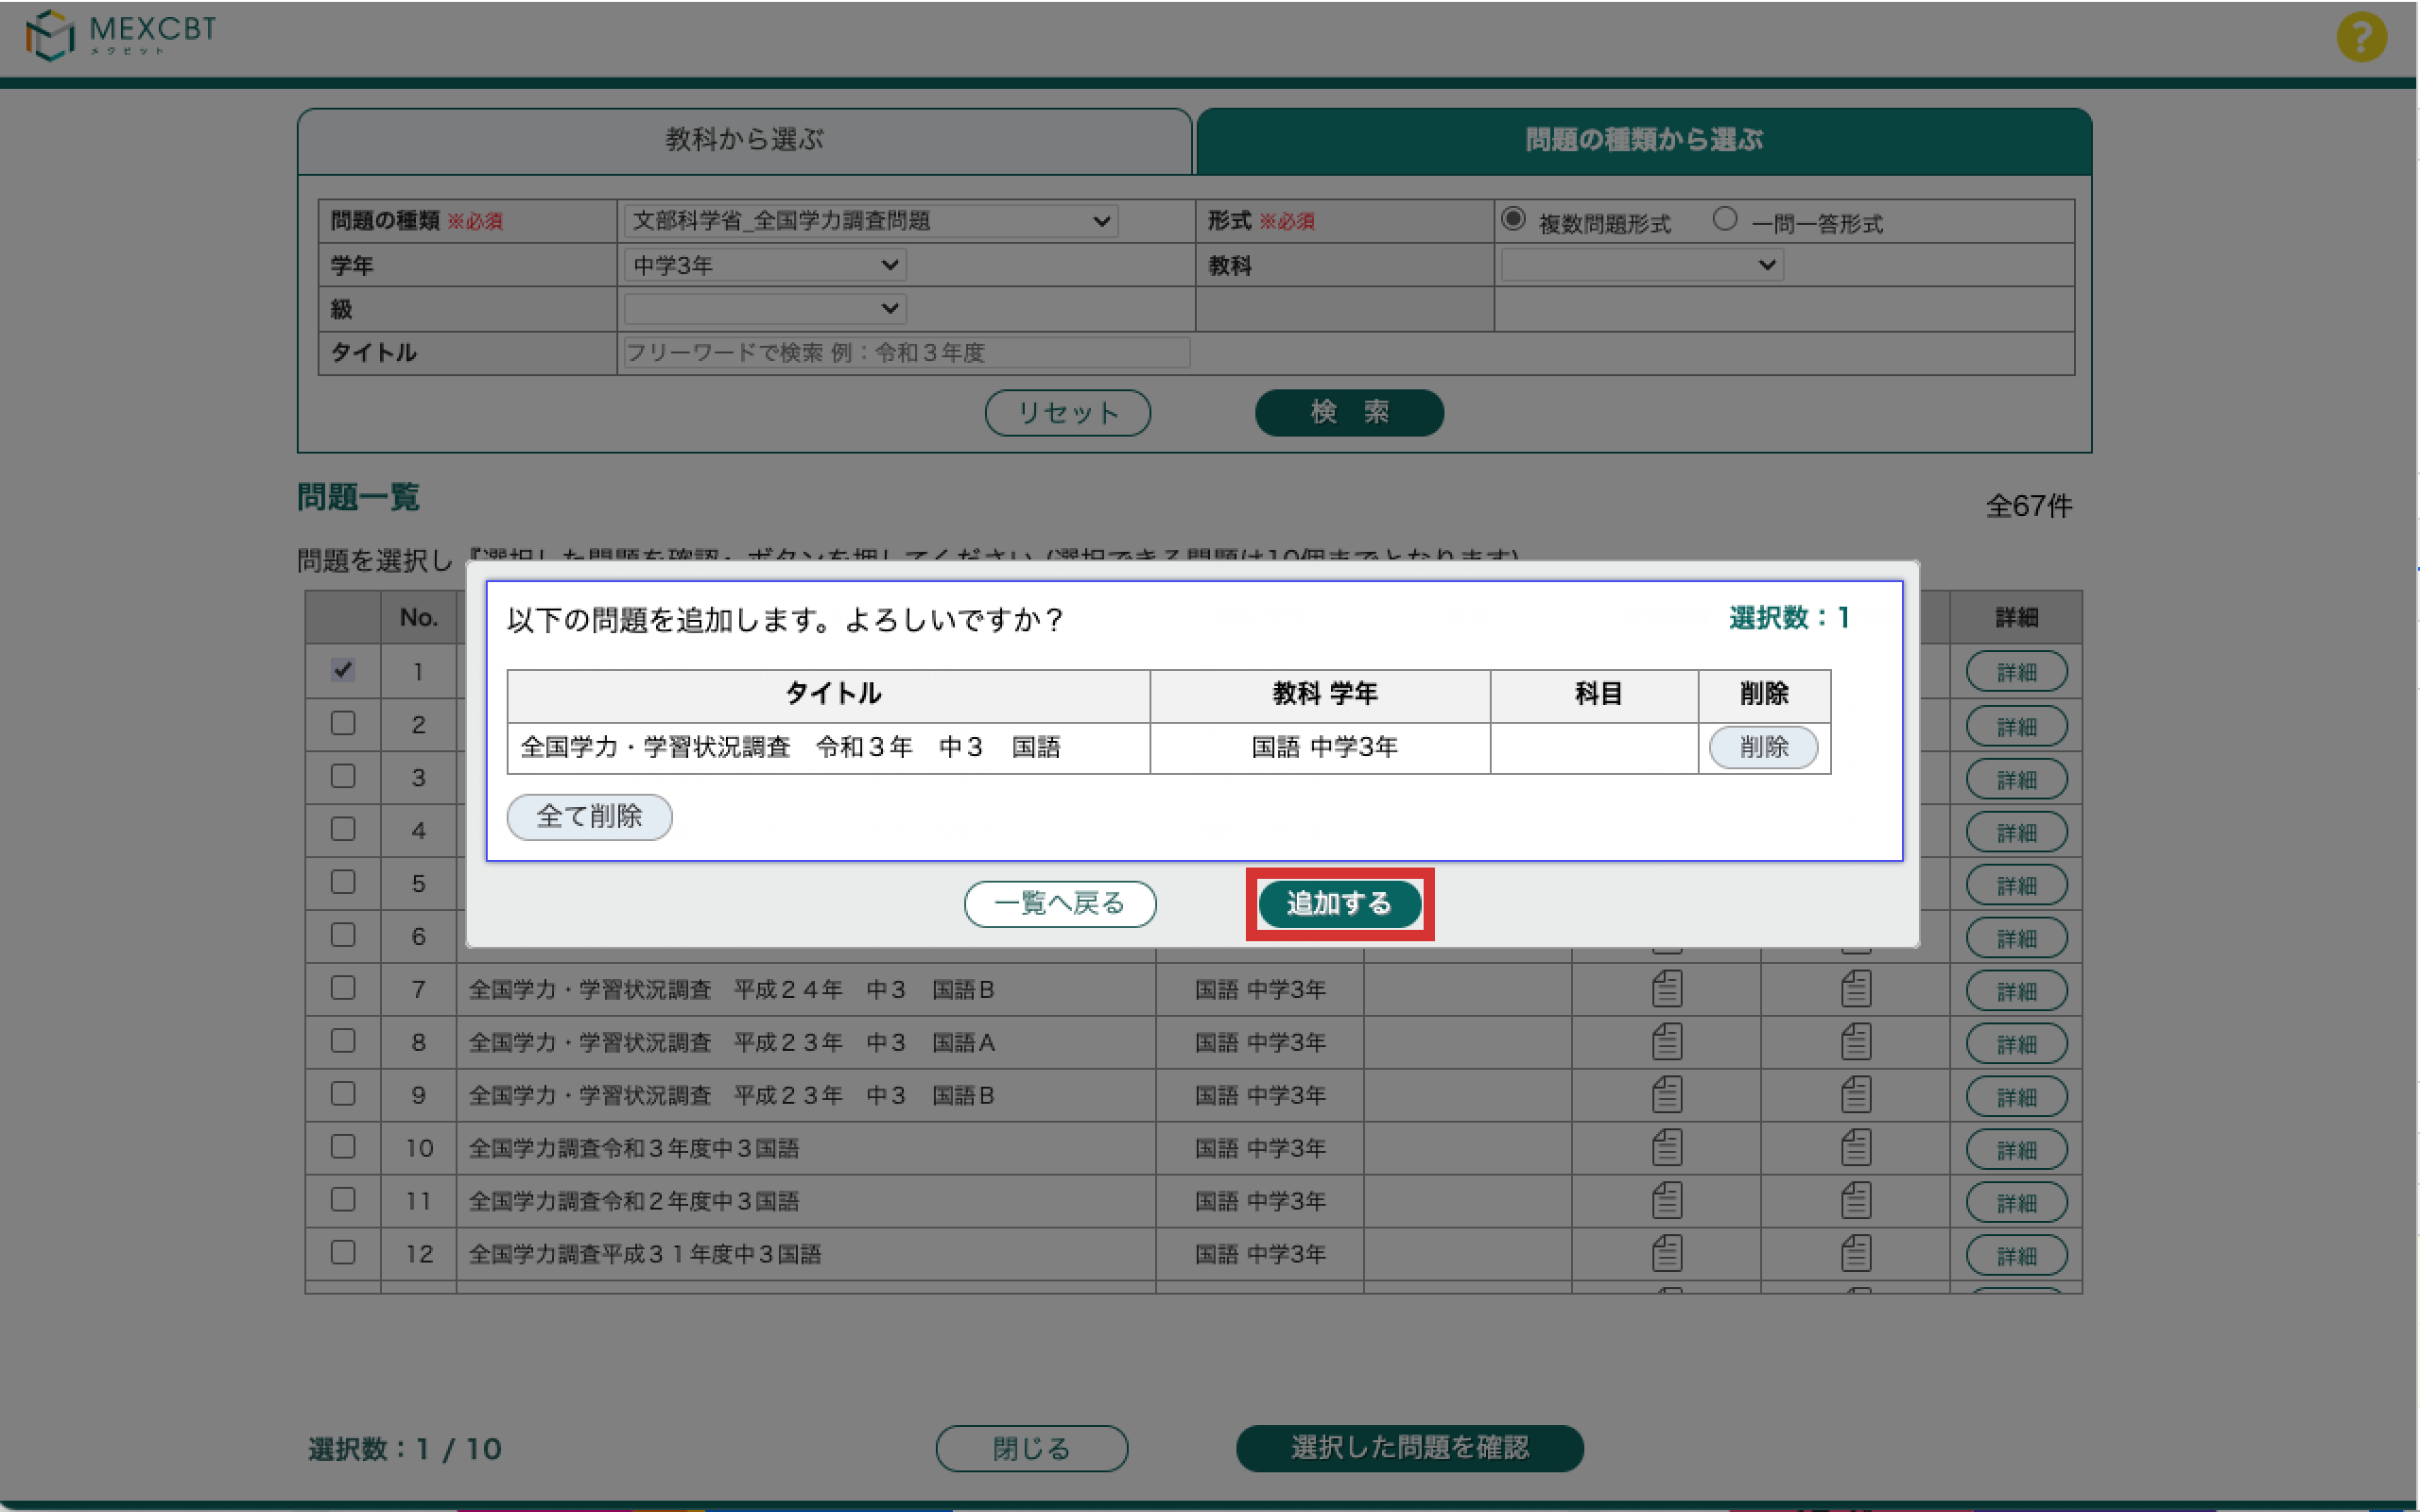The height and width of the screenshot is (1512, 2420).
Task: Open second document icon in row 7
Action: [1855, 989]
